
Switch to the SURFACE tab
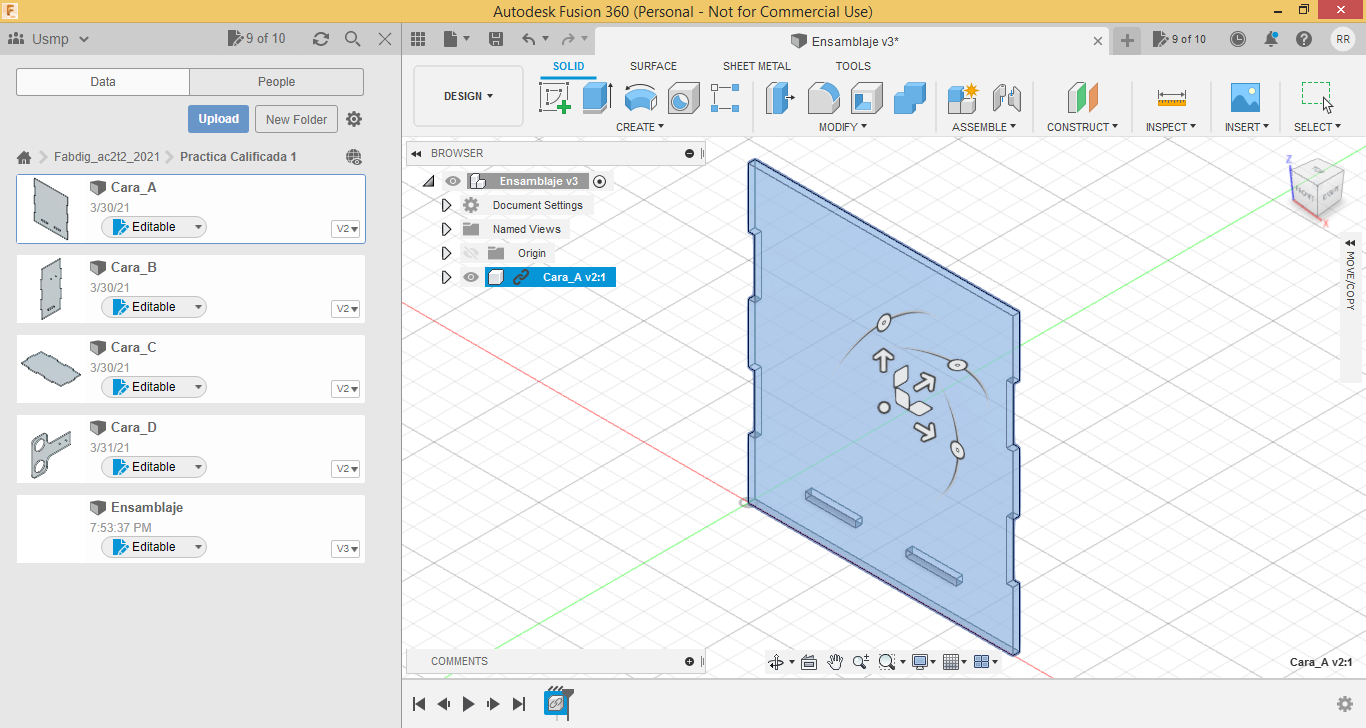point(653,66)
